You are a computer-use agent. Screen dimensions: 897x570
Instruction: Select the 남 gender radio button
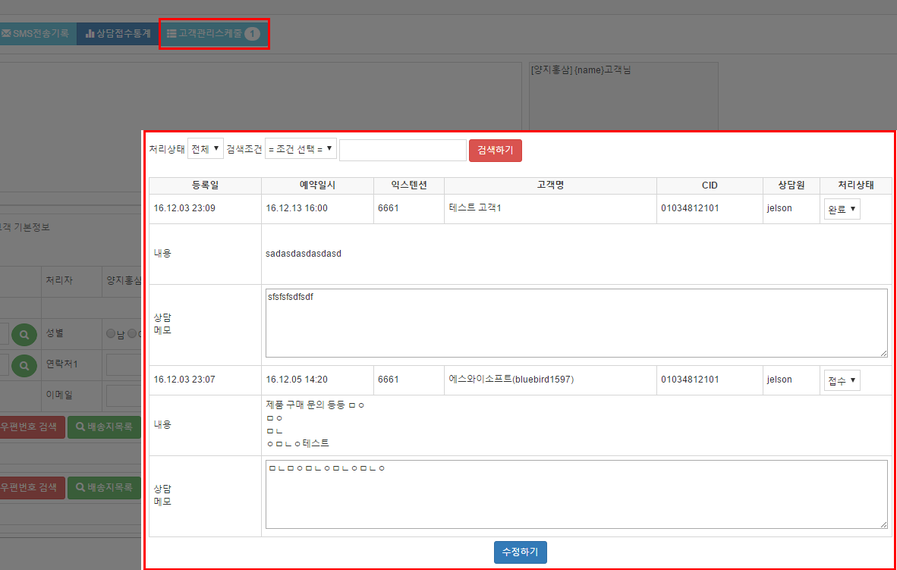coord(112,335)
